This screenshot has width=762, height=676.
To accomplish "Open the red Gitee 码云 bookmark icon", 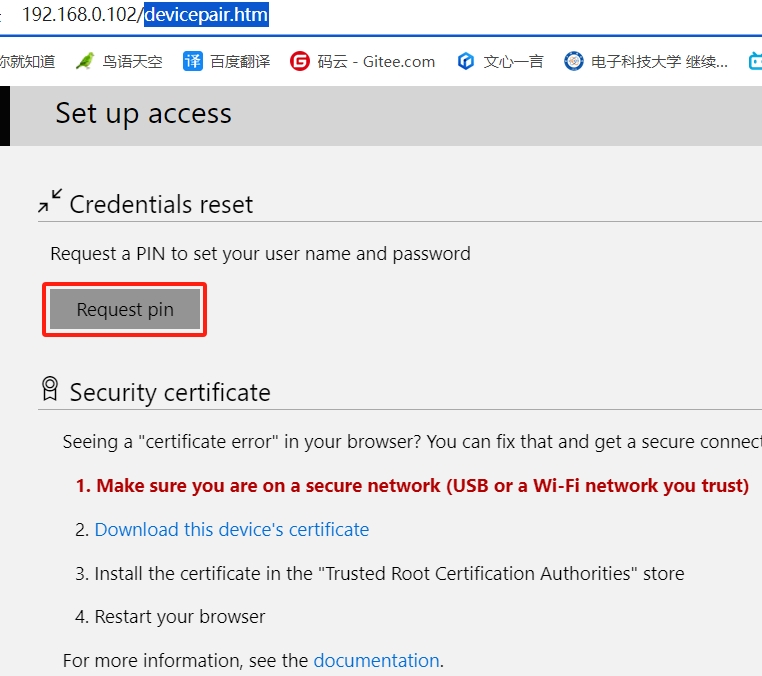I will [300, 61].
